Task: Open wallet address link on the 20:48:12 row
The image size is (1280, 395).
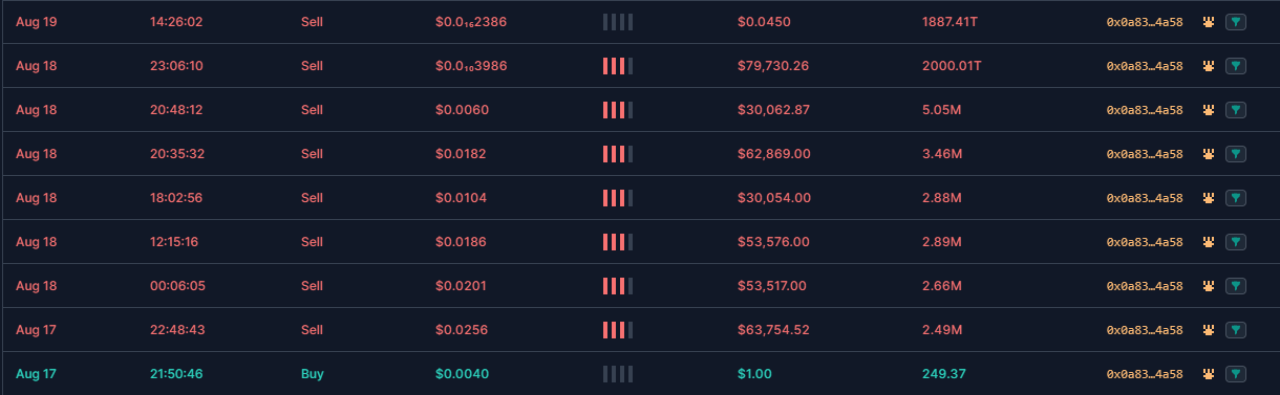Action: 1144,110
